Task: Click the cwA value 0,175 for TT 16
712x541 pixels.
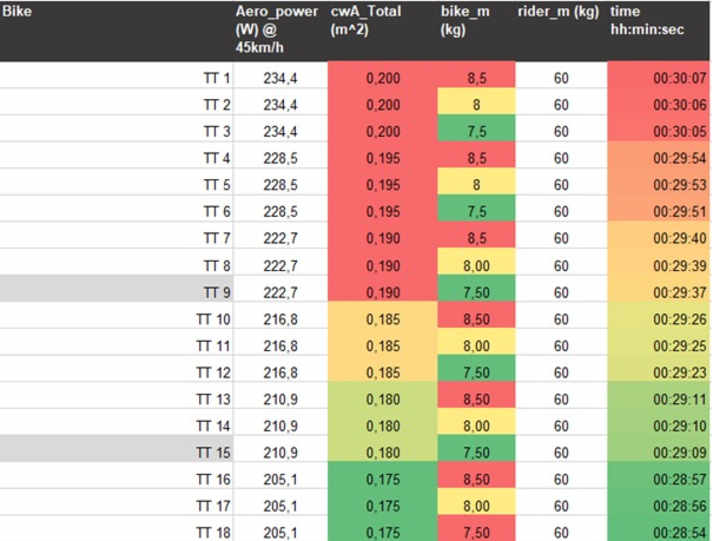Action: [x=383, y=478]
